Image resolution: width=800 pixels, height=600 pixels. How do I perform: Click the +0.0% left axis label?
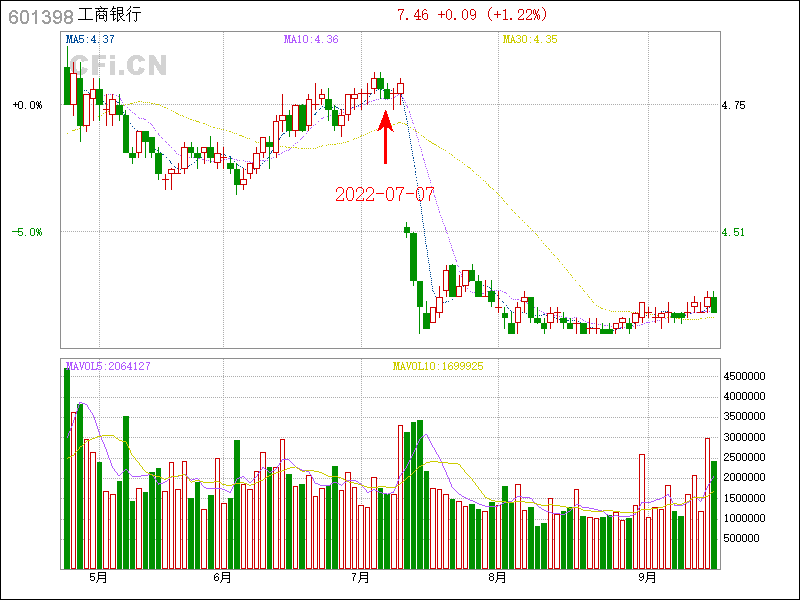(x=28, y=105)
